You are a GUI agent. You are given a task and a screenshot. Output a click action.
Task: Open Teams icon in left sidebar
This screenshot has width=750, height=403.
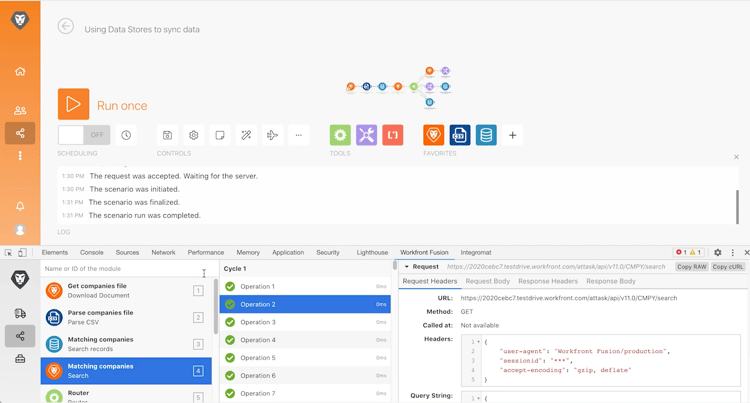tap(20, 110)
